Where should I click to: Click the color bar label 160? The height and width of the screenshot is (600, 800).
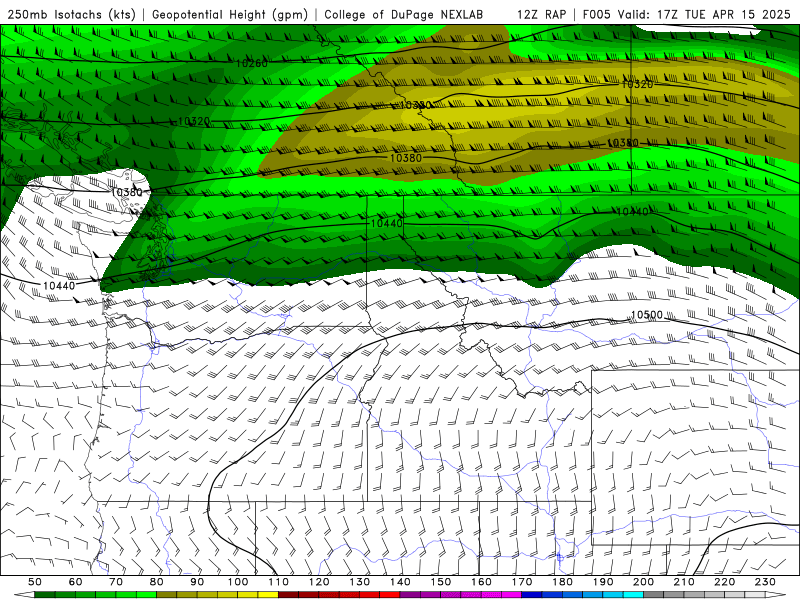(x=481, y=582)
